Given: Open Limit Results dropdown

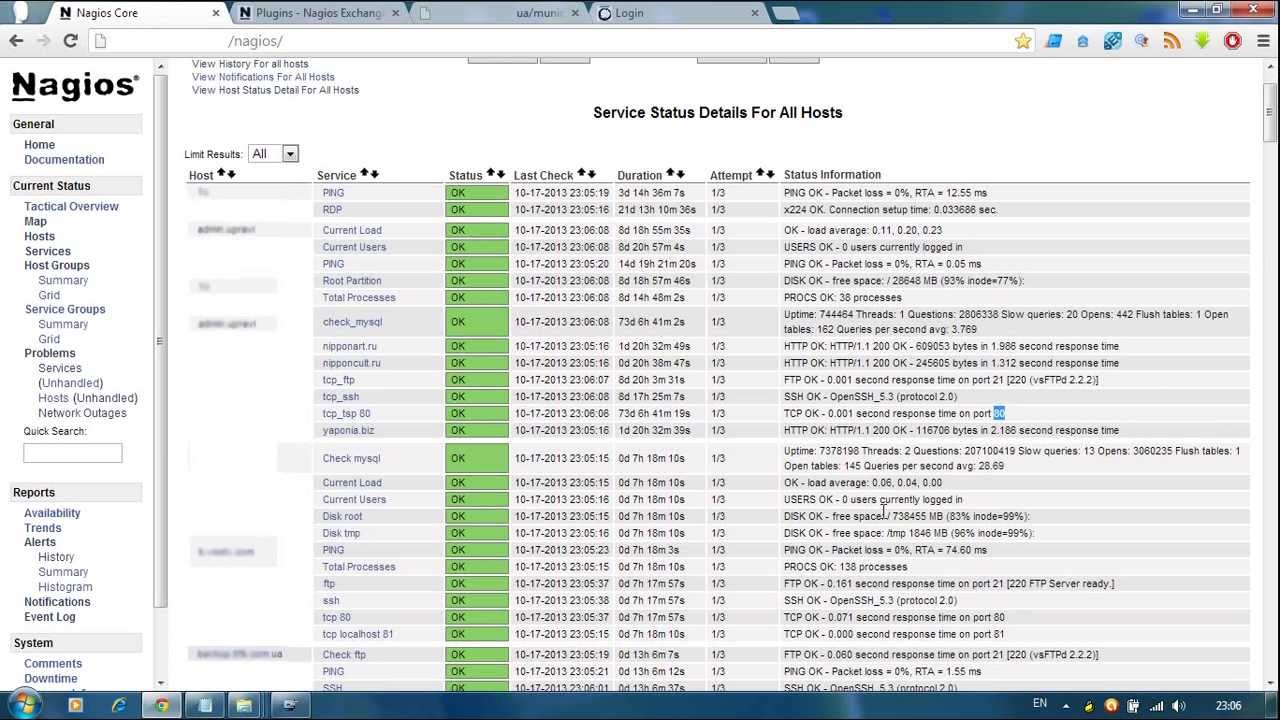Looking at the screenshot, I should point(273,154).
